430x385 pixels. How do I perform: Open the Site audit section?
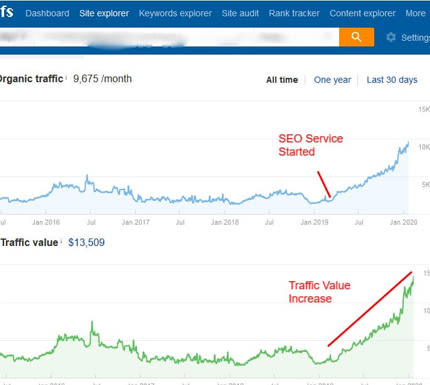click(x=240, y=13)
